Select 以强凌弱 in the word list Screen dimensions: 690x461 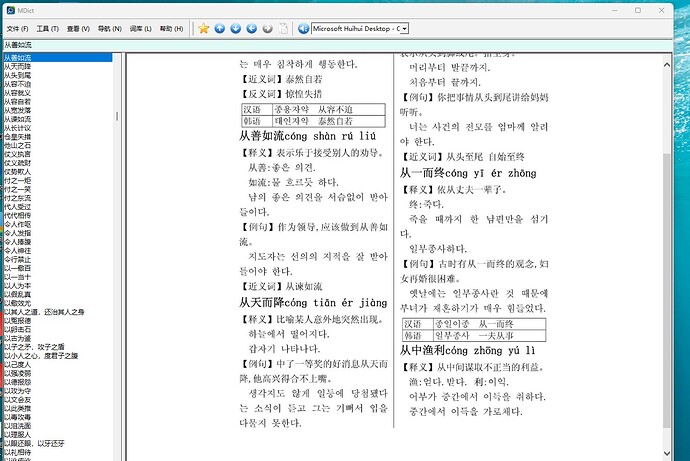pyautogui.click(x=18, y=373)
